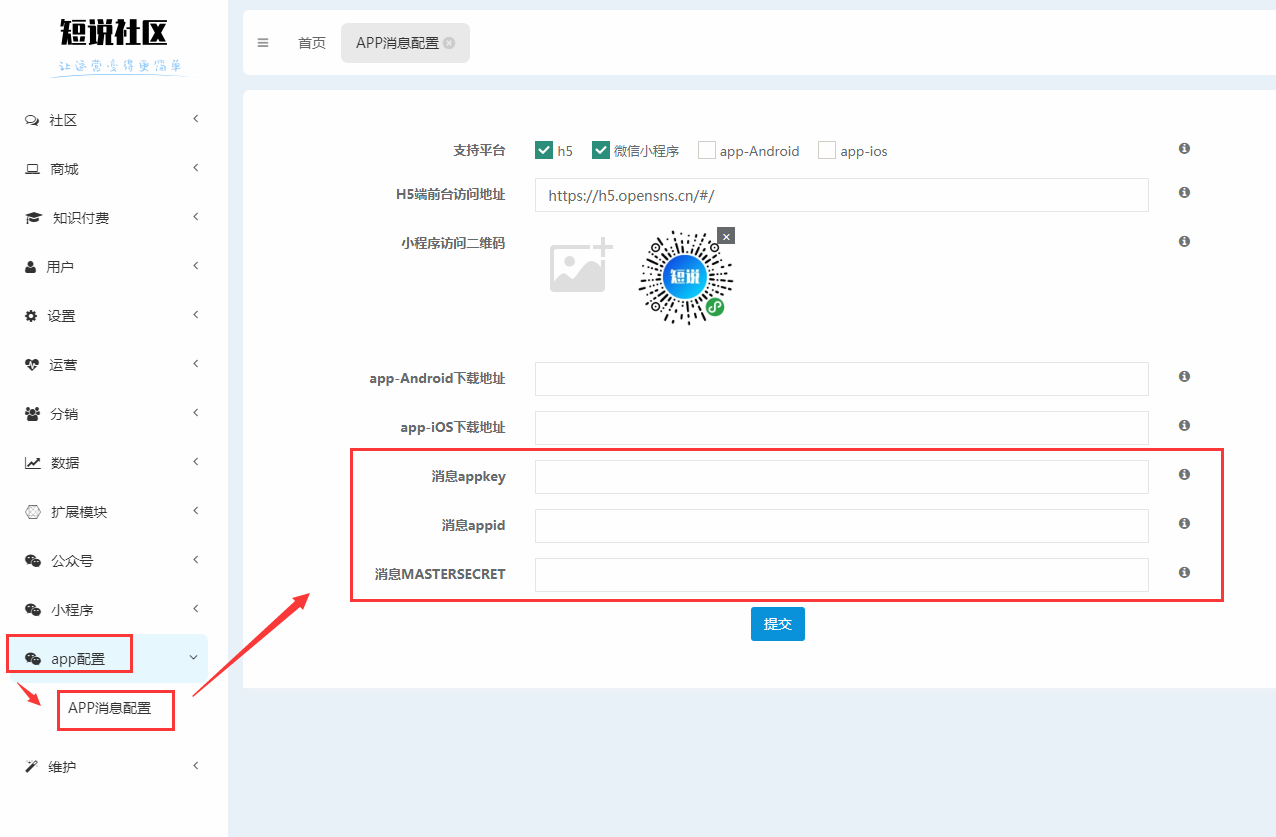This screenshot has width=1276, height=837.
Task: Close the APP消息配置 tab
Action: point(449,43)
